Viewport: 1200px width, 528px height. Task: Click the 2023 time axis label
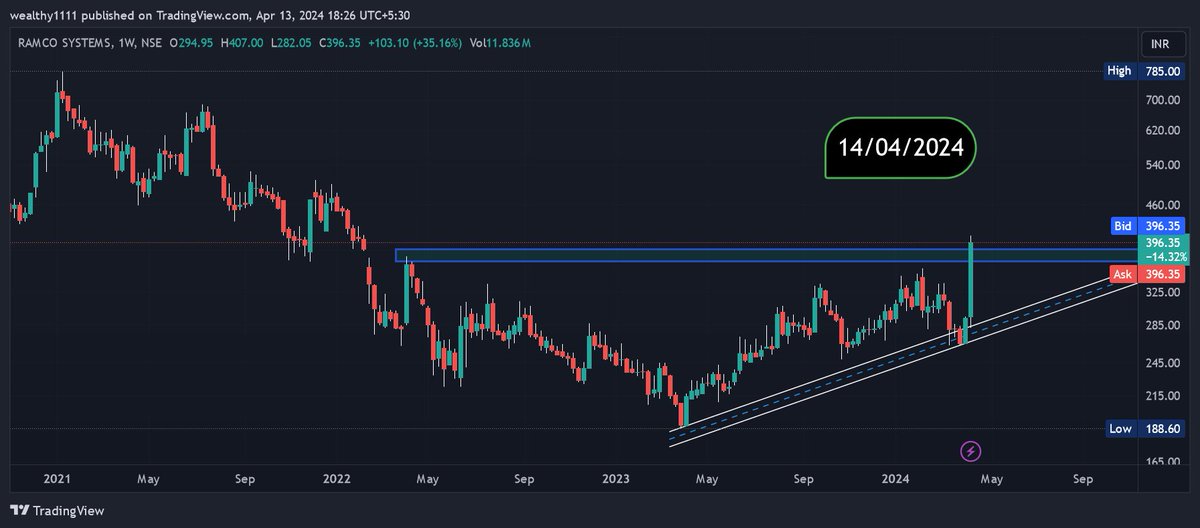[616, 480]
